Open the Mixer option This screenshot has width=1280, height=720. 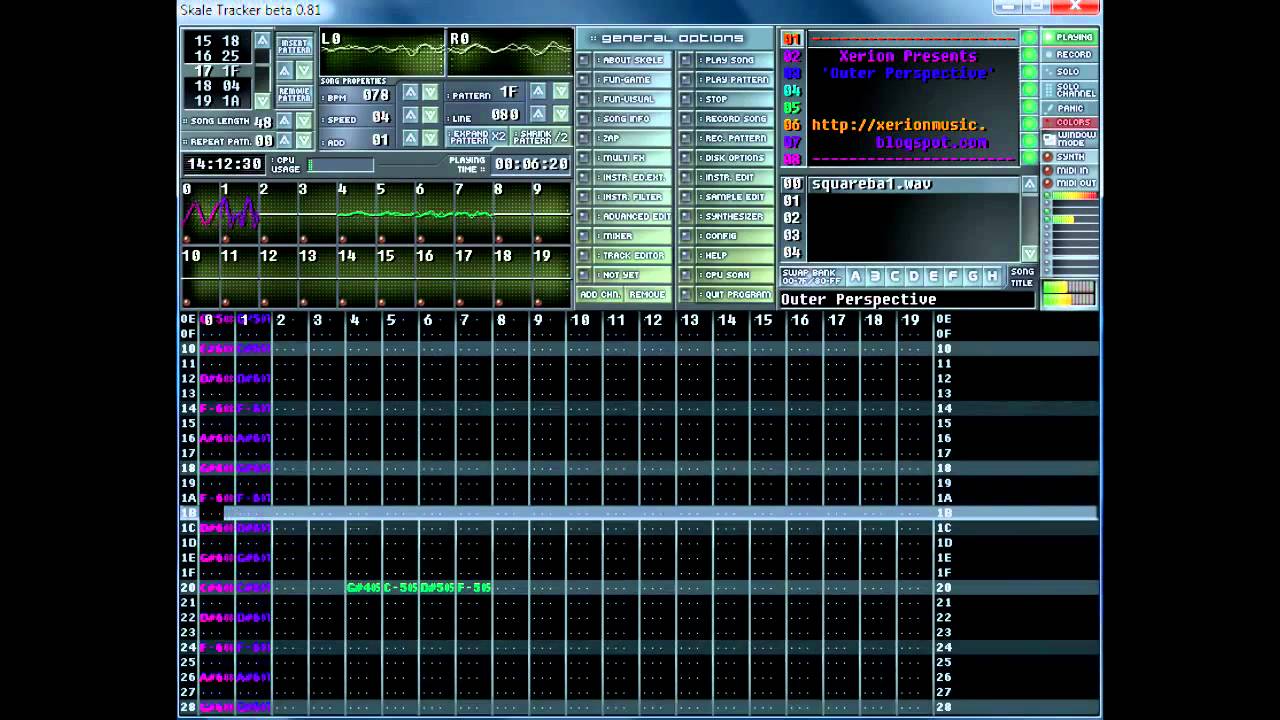pos(633,236)
